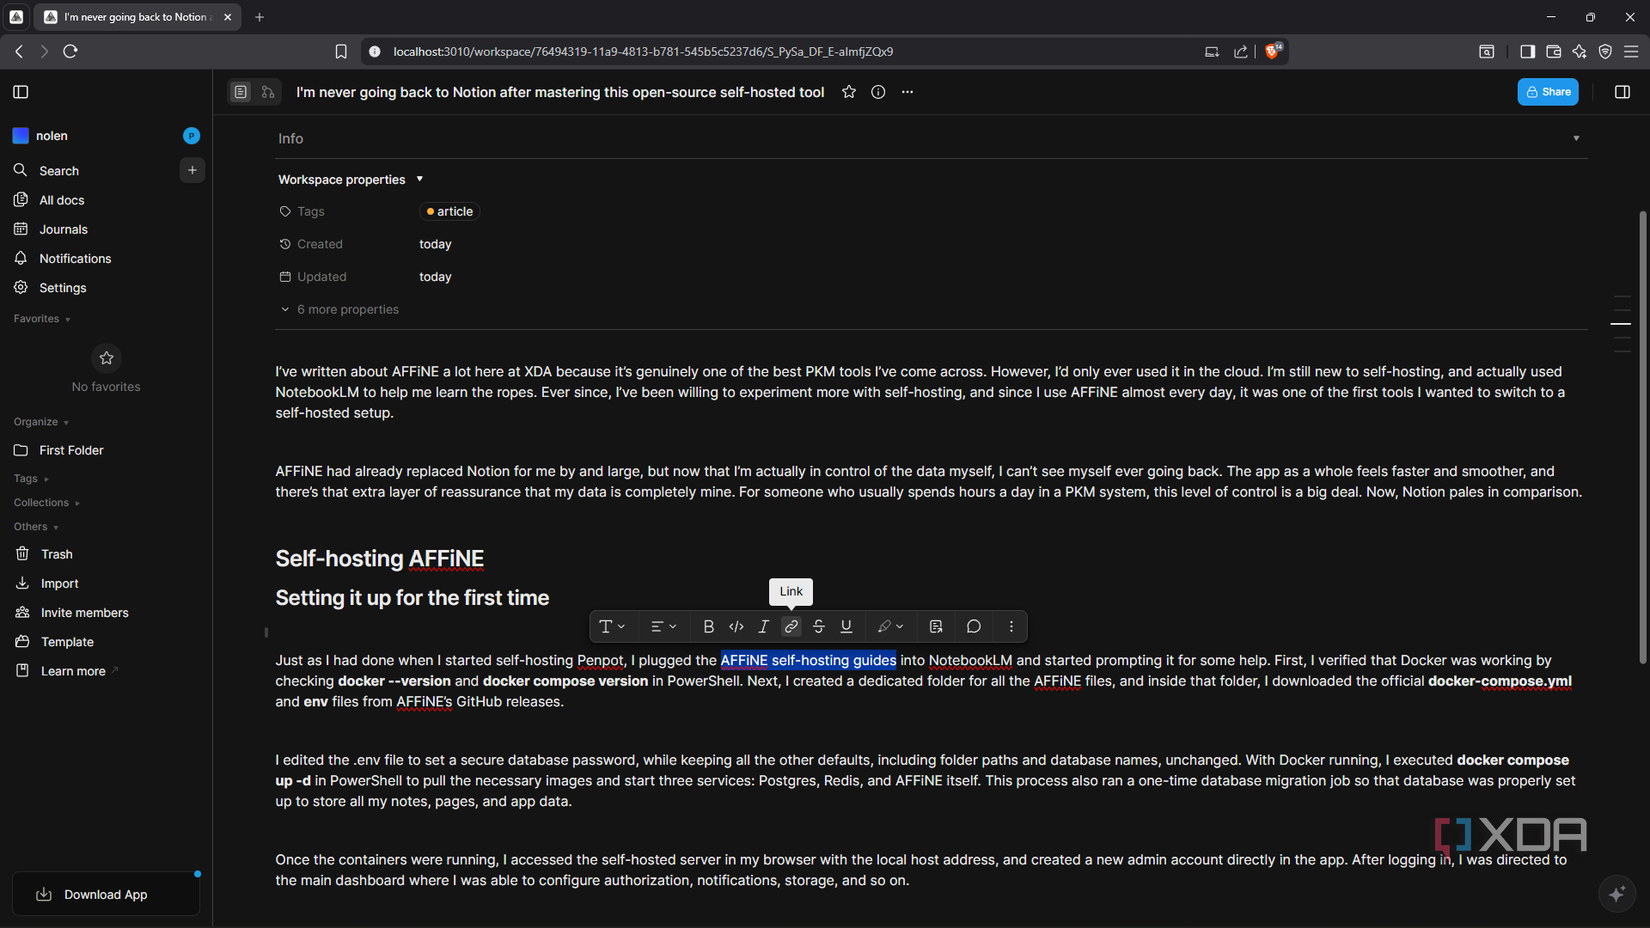Open workspace Settings
1650x928 pixels.
coord(106,287)
